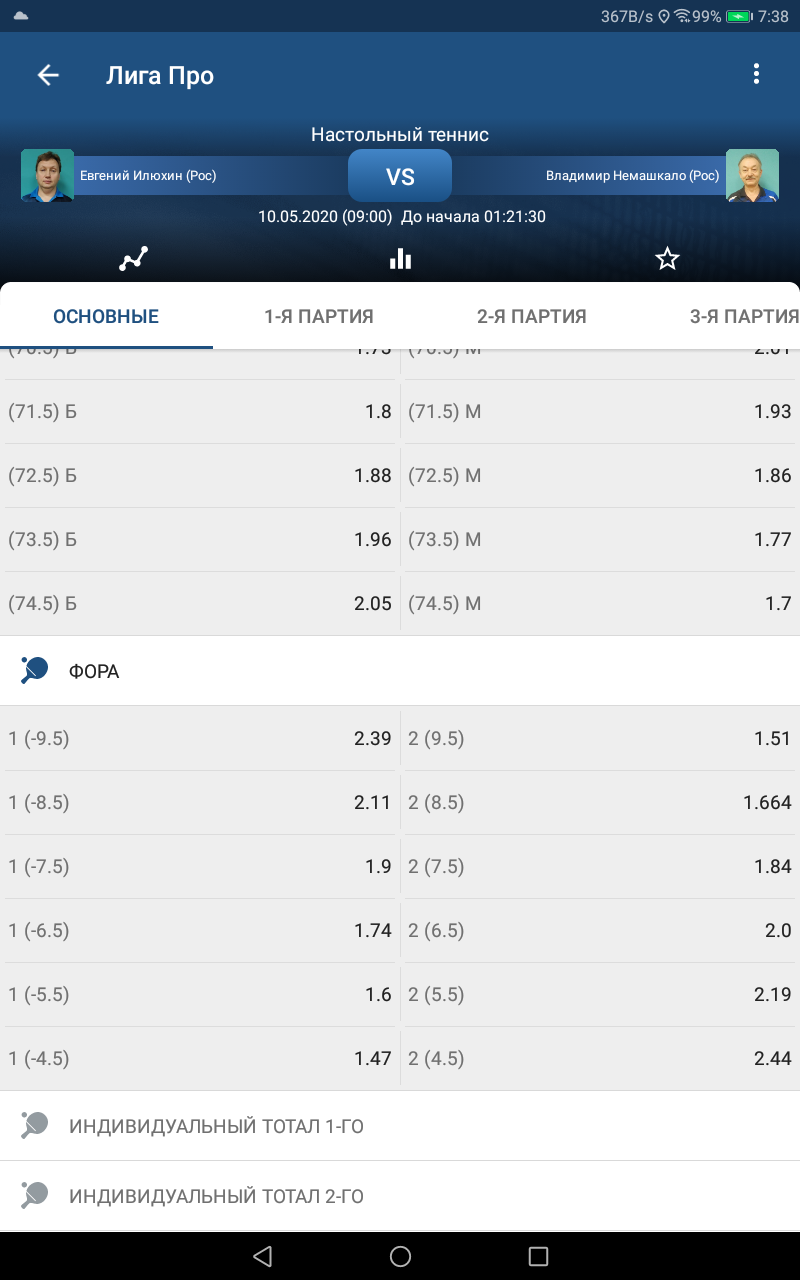The image size is (800, 1280).
Task: Open the line graph statistics icon
Action: 133,259
